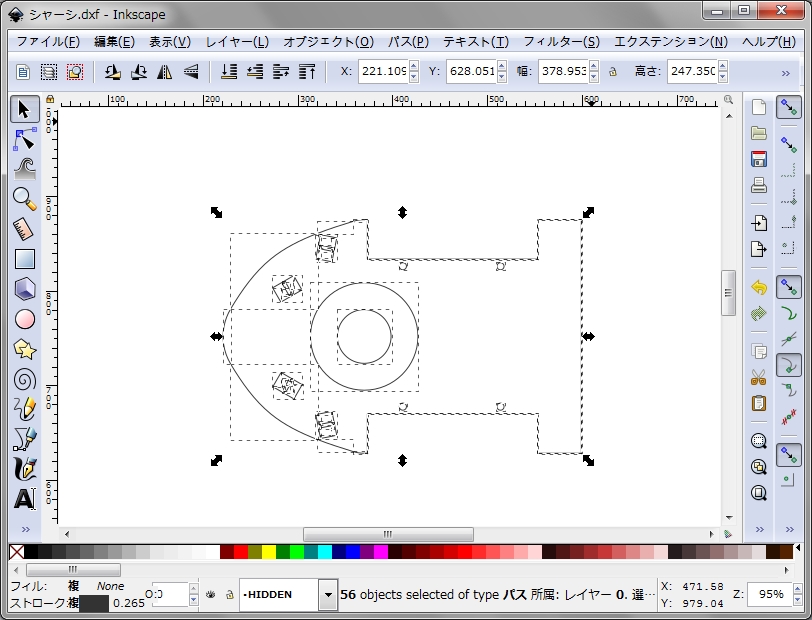
Task: Select the Star polygon tool
Action: [x=24, y=349]
